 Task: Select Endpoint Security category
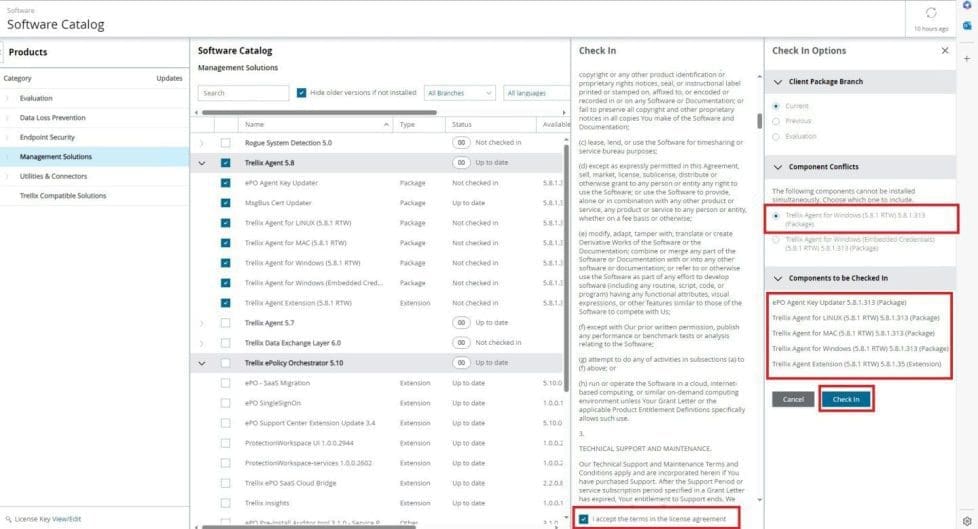(48, 137)
